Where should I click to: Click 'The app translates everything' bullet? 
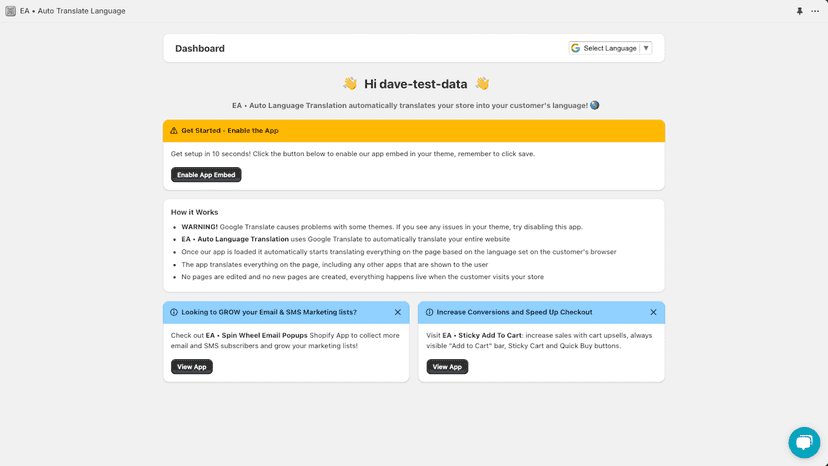point(334,265)
